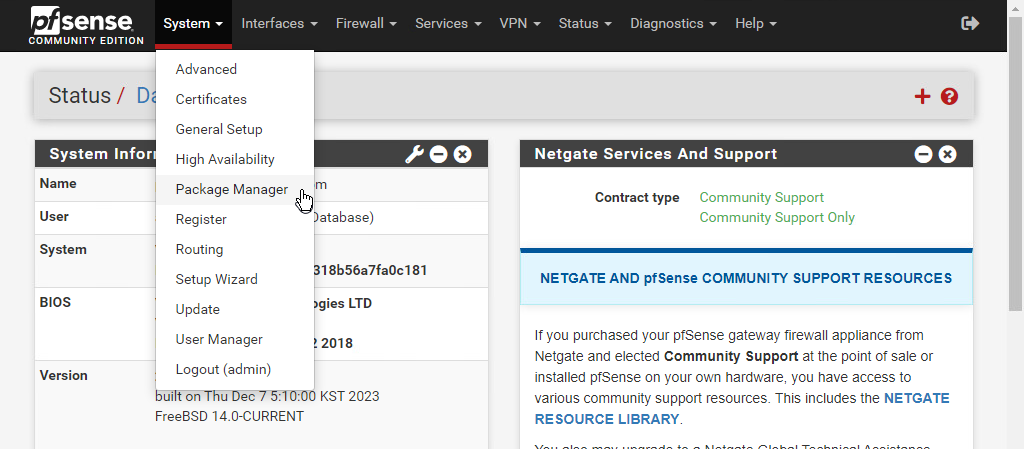
Task: Click the Community Support contract text
Action: 761,198
